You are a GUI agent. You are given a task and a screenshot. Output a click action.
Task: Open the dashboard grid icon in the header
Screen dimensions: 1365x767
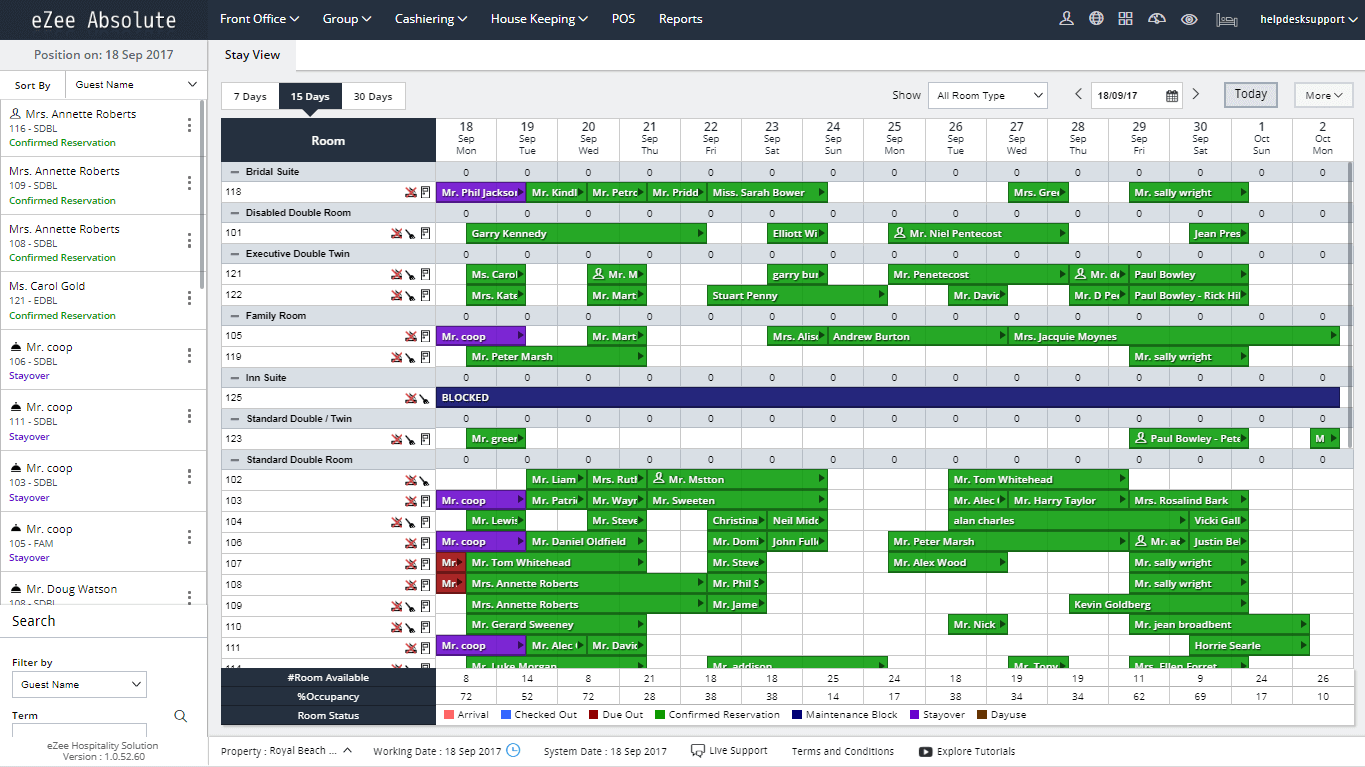tap(1125, 18)
